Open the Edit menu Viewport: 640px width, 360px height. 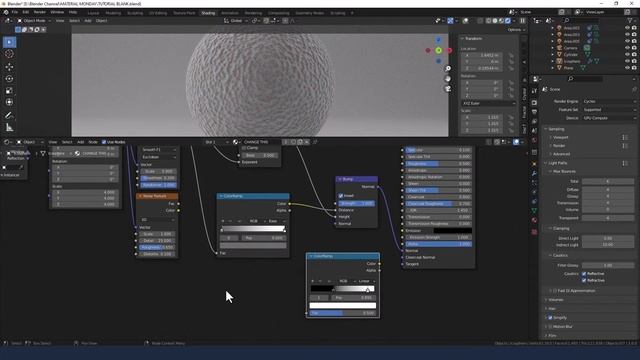pyautogui.click(x=26, y=12)
